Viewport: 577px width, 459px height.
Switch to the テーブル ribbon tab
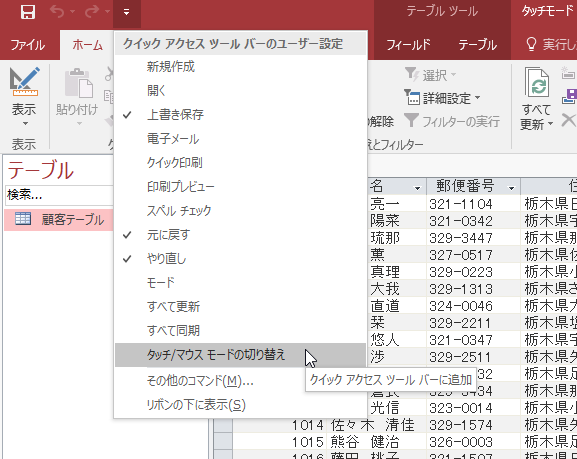[x=478, y=45]
